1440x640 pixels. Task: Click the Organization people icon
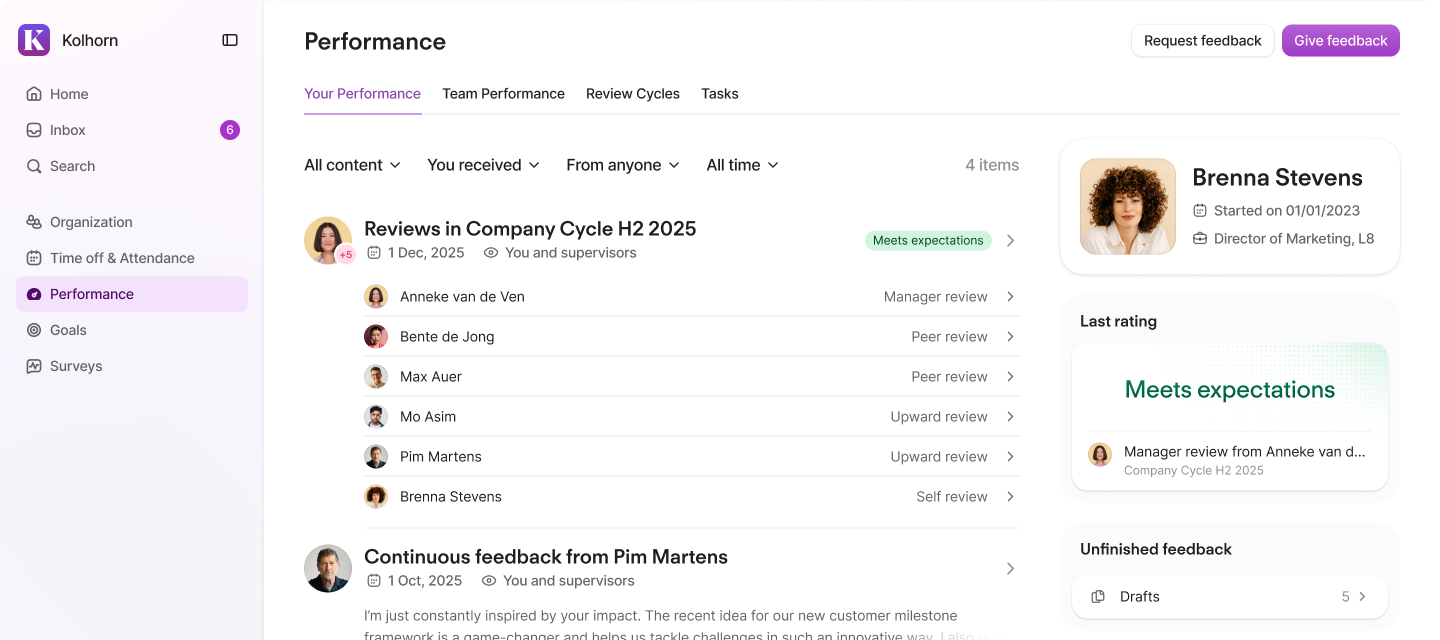34,222
